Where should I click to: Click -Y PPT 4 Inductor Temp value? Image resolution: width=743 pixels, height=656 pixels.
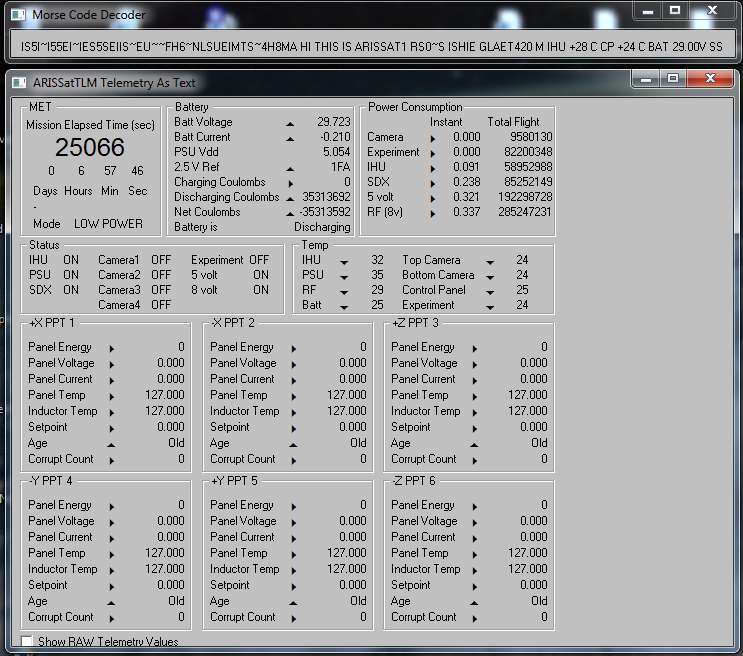tap(164, 569)
